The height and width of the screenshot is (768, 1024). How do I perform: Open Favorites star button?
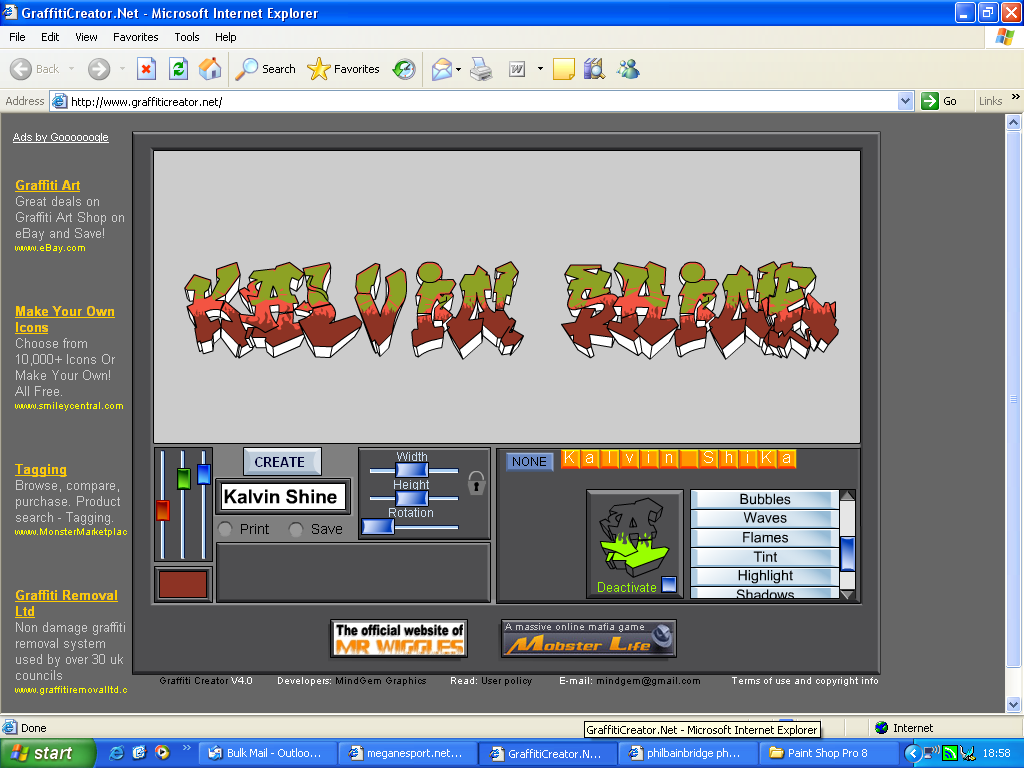point(343,69)
